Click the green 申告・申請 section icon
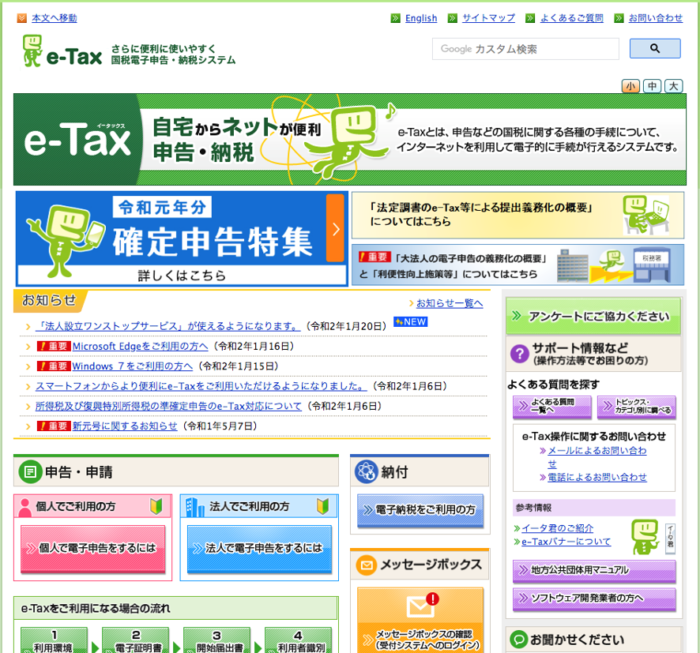Viewport: 700px width, 653px height. [x=30, y=472]
